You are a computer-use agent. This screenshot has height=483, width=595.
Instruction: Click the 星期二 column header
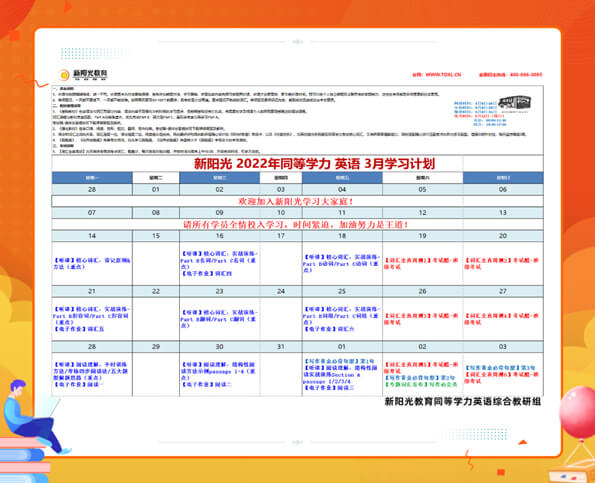click(x=156, y=178)
